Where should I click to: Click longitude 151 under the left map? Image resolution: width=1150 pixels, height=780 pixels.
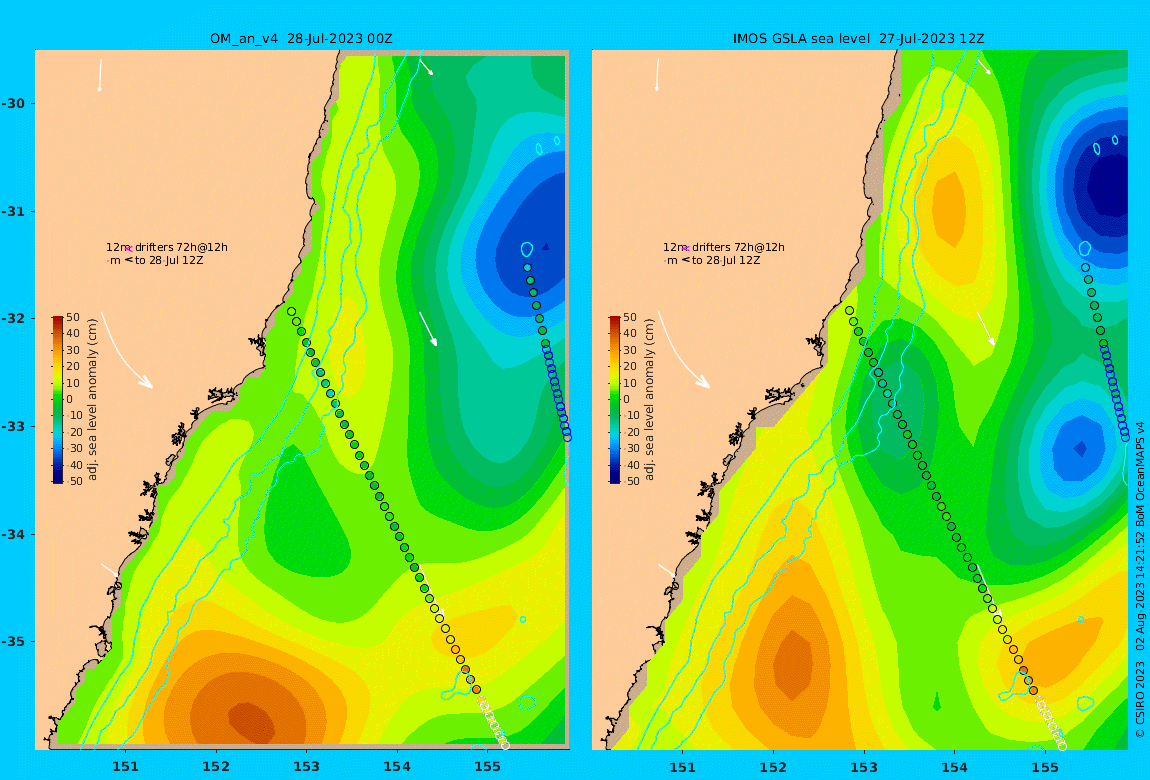(125, 767)
